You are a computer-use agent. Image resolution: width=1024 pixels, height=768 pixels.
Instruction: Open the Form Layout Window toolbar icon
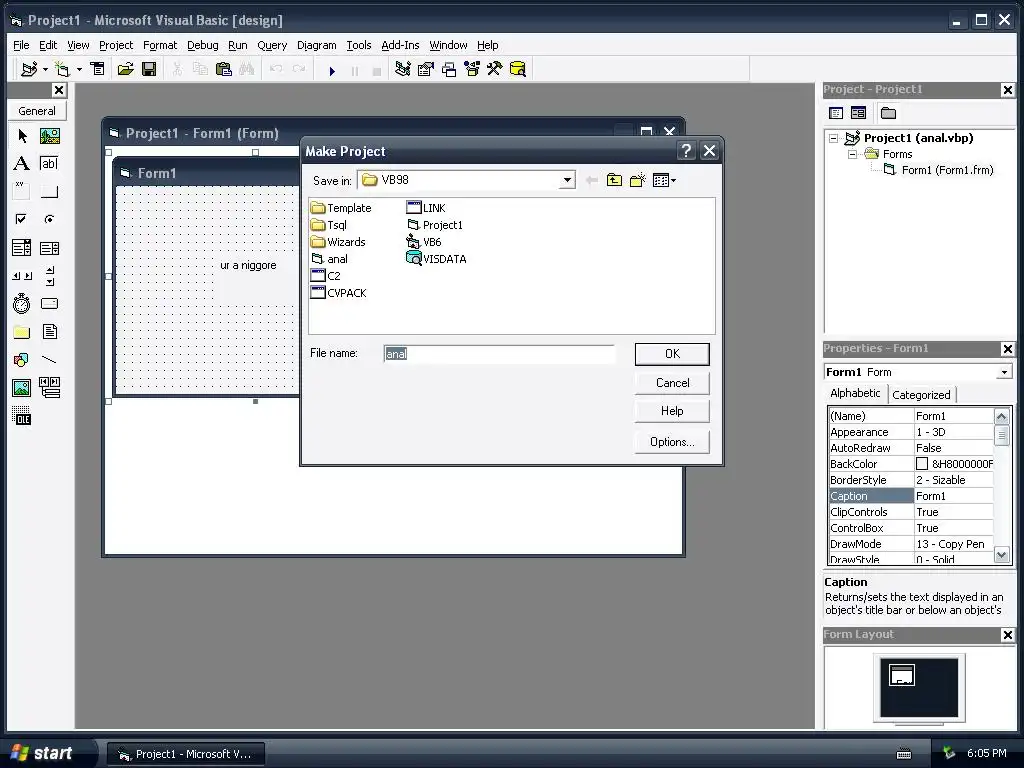click(449, 69)
